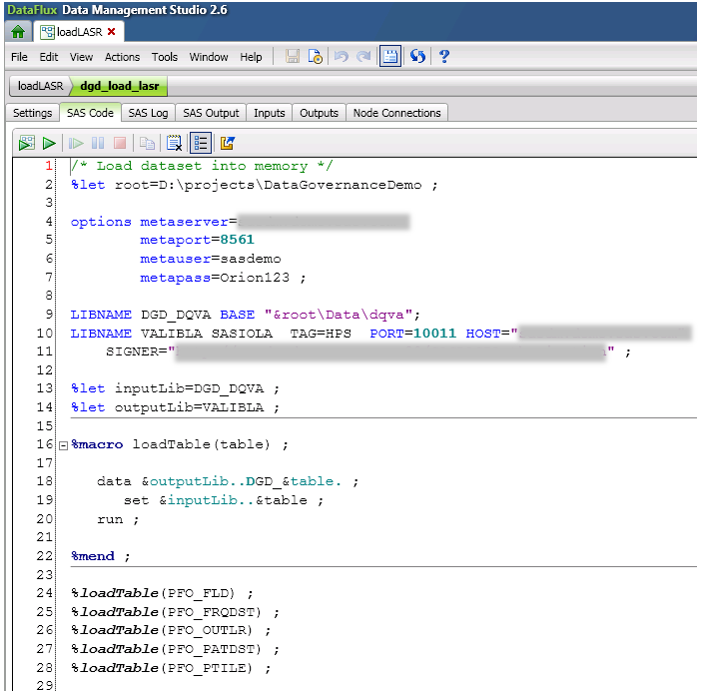
Task: Click the clear log/notes icon
Action: [x=175, y=143]
